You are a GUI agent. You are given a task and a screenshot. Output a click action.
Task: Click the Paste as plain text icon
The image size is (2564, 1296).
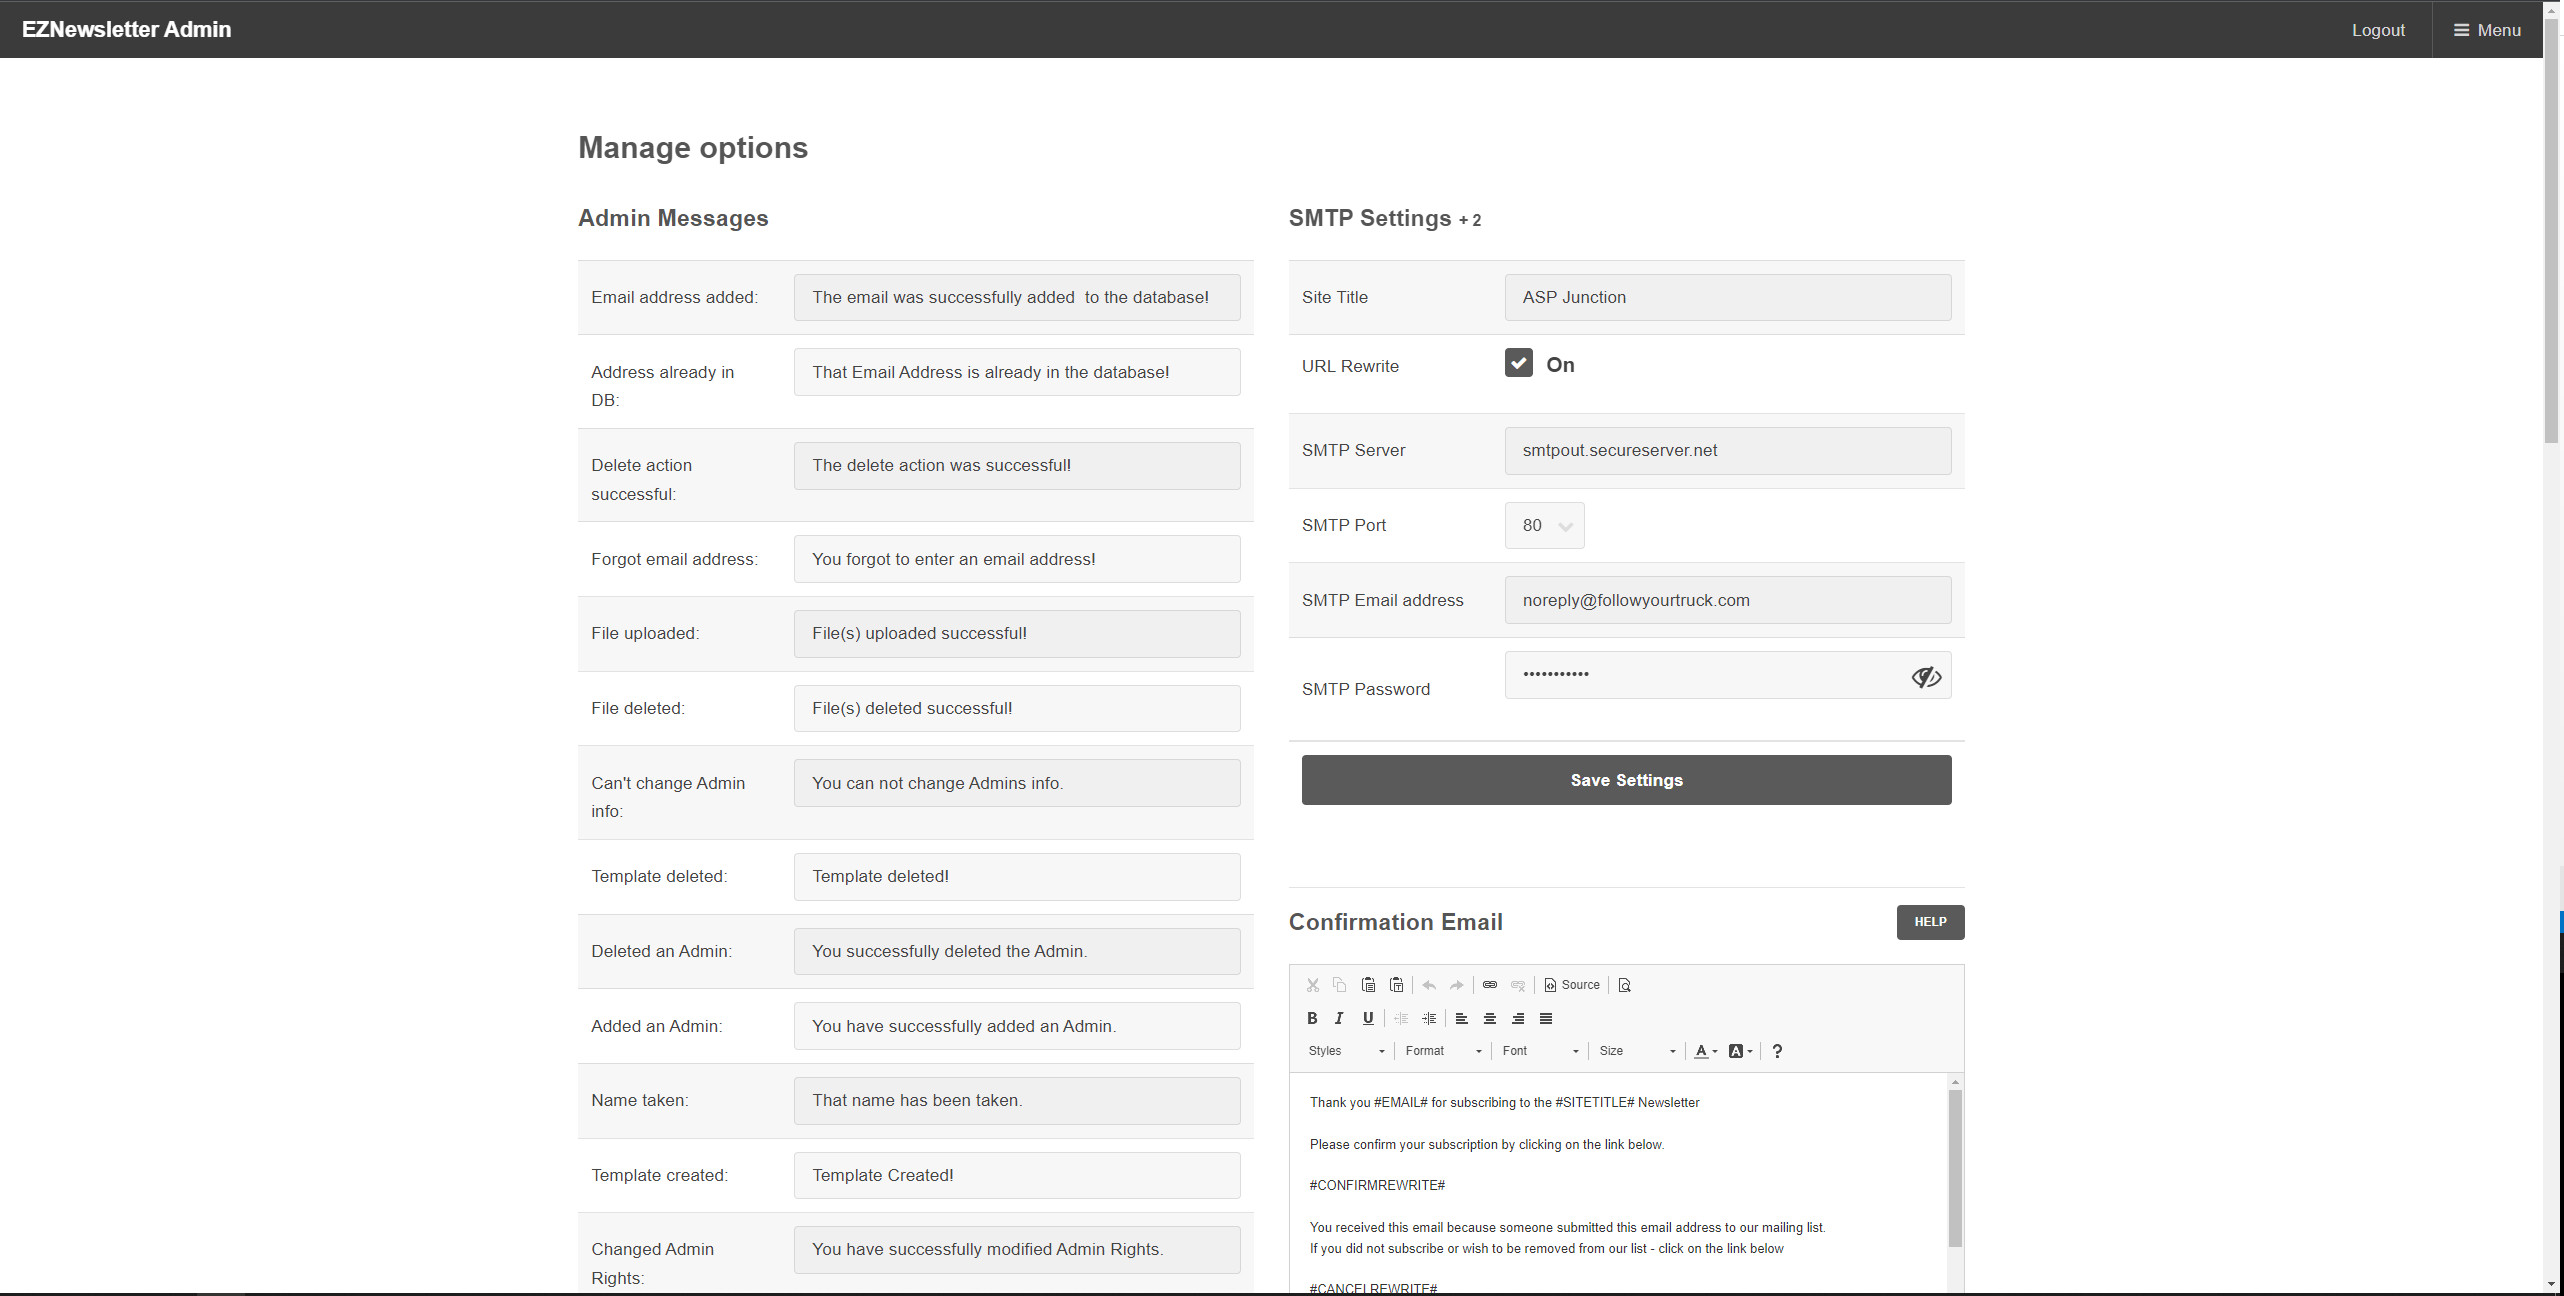(1396, 985)
